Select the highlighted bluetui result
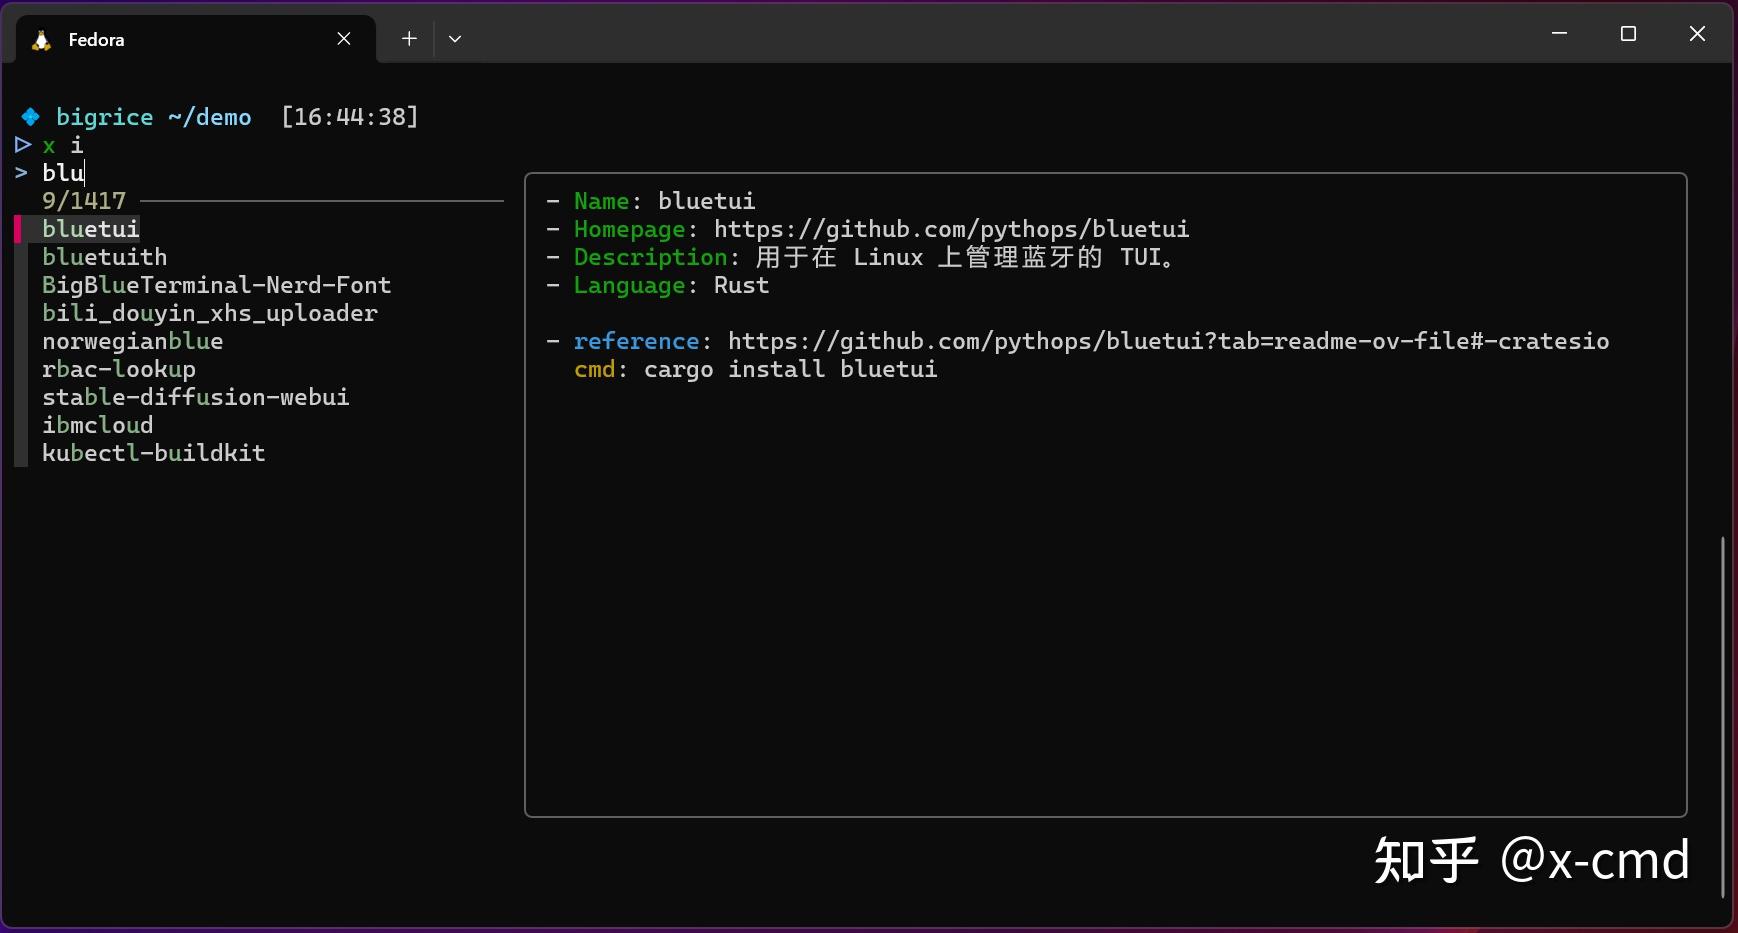Viewport: 1738px width, 933px height. (90, 228)
